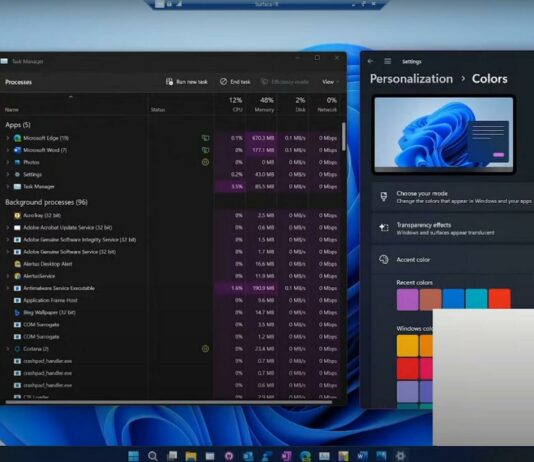Click the Task Manager horizontal scrollbar

coord(169,402)
